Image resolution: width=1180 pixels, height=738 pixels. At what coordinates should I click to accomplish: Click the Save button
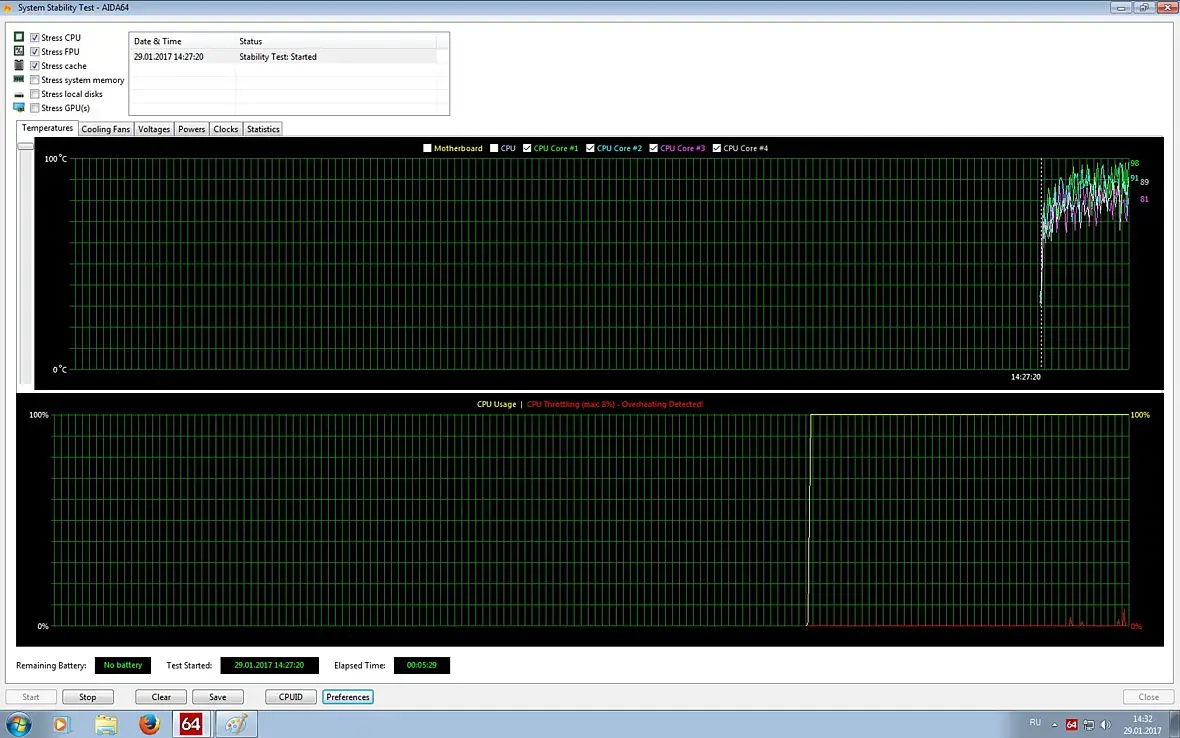[x=217, y=697]
